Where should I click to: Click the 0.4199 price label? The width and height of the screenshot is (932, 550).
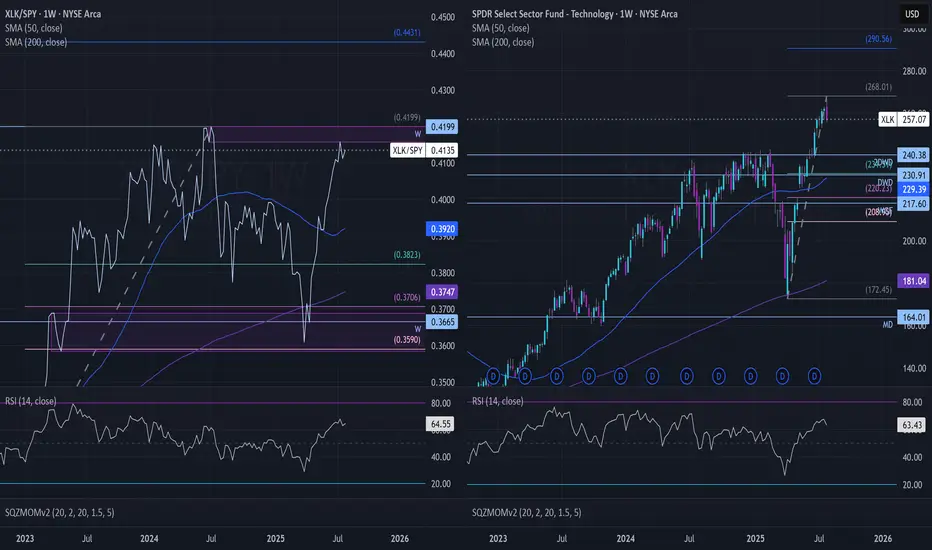tap(442, 127)
